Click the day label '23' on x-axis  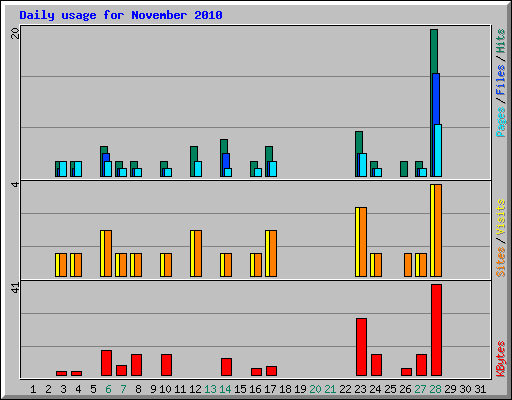pos(360,389)
